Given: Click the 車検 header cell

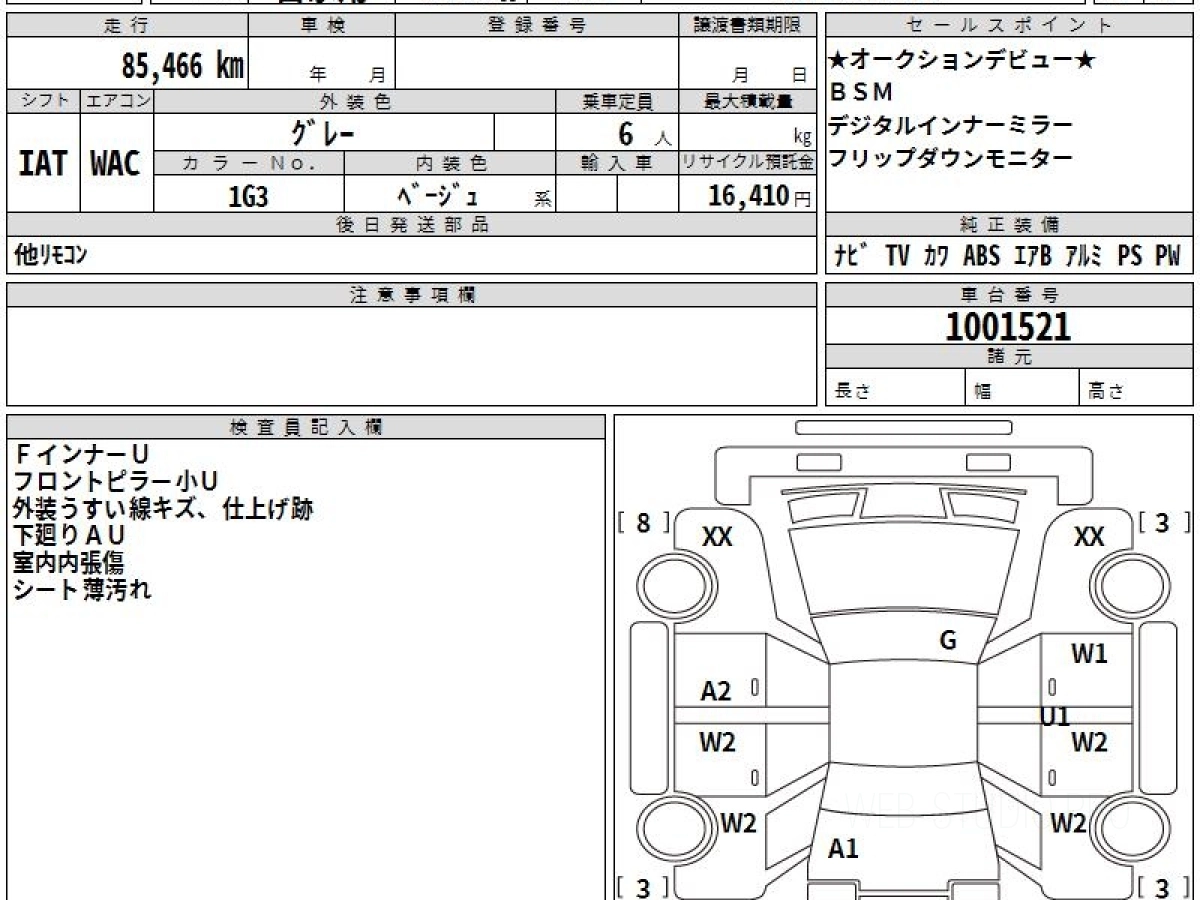Looking at the screenshot, I should 322,26.
